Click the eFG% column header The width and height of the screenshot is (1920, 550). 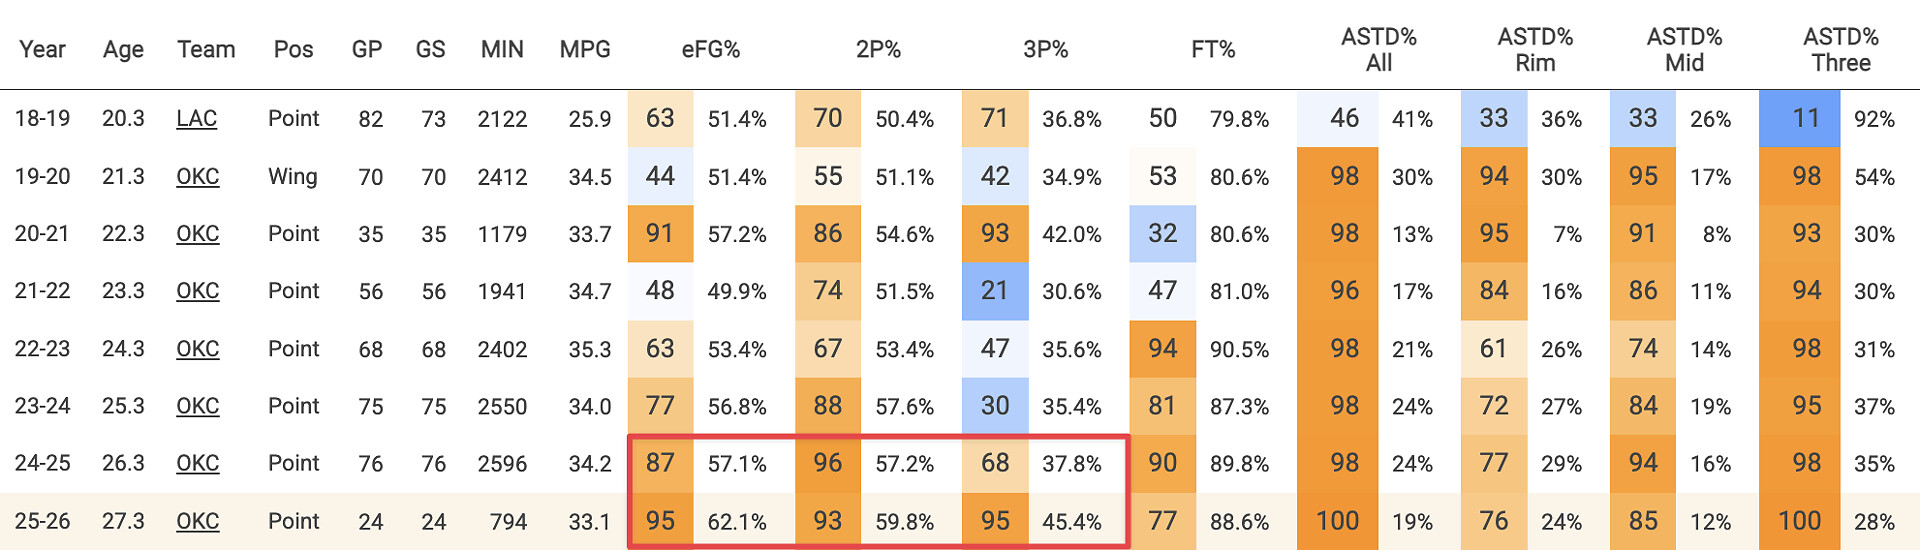[x=710, y=50]
